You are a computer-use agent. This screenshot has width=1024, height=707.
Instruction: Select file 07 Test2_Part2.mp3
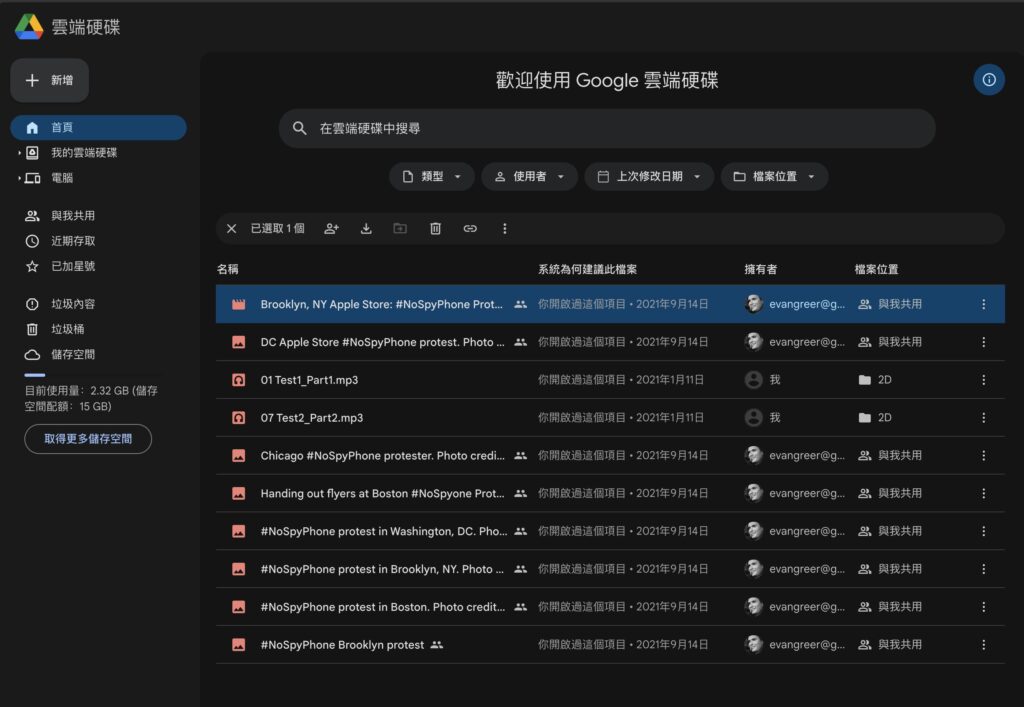pos(610,418)
